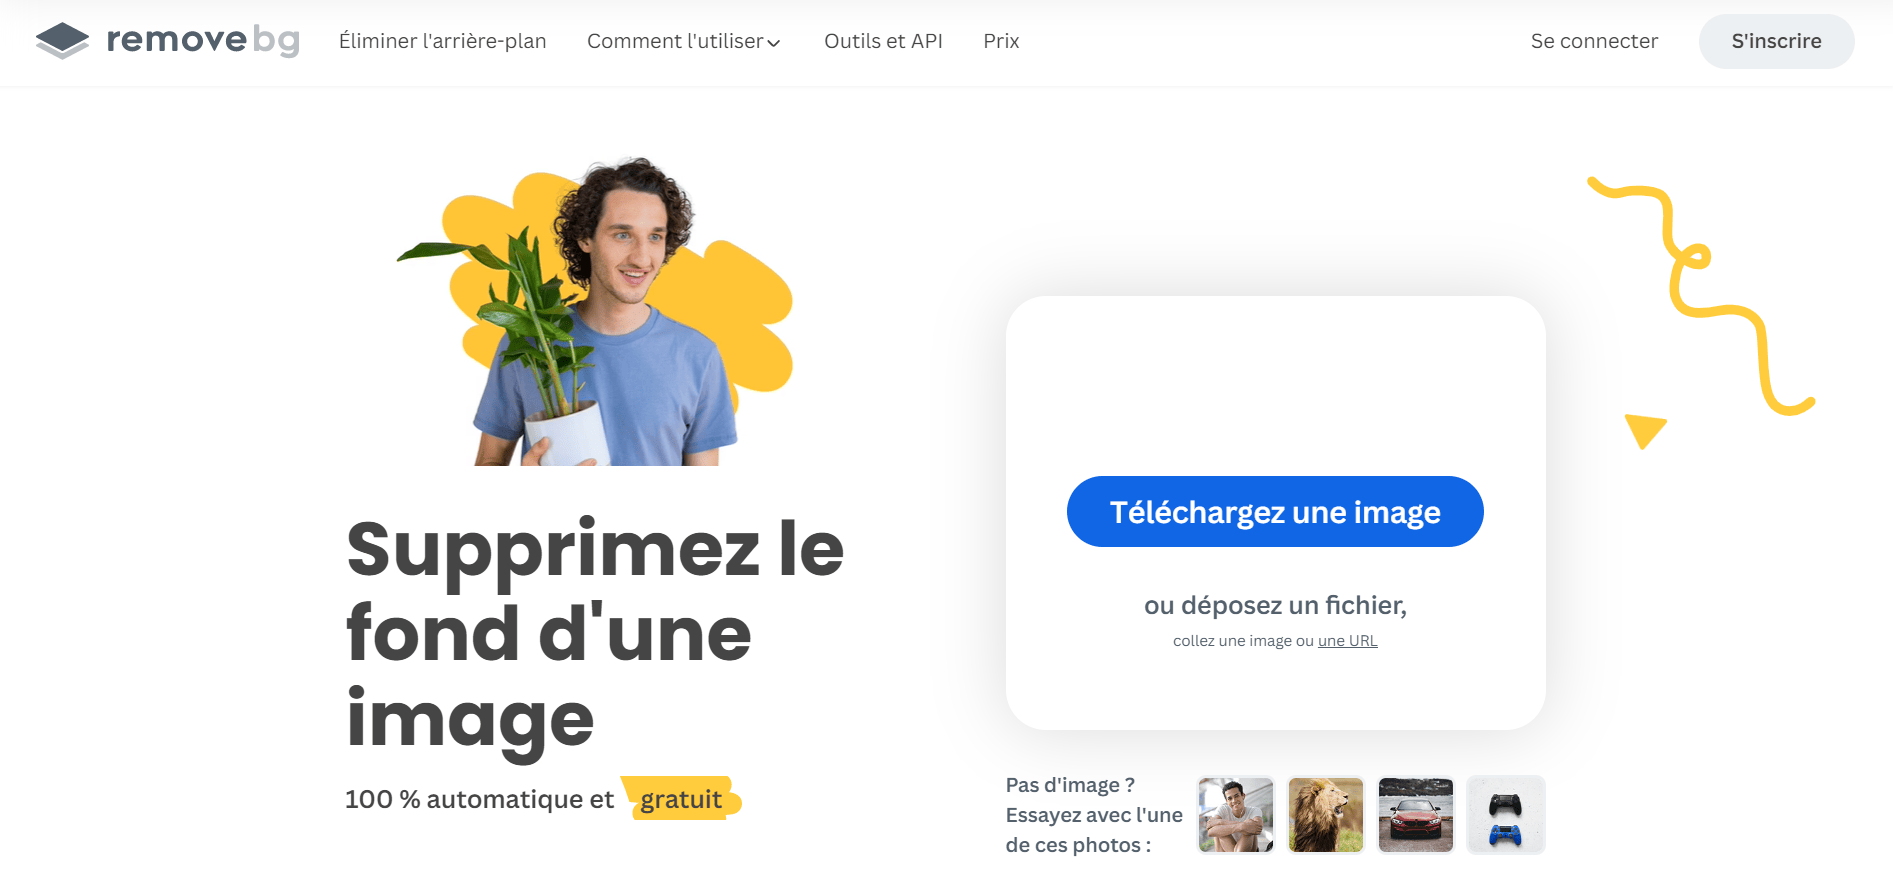Click the Téléchargez une image button

(x=1275, y=511)
